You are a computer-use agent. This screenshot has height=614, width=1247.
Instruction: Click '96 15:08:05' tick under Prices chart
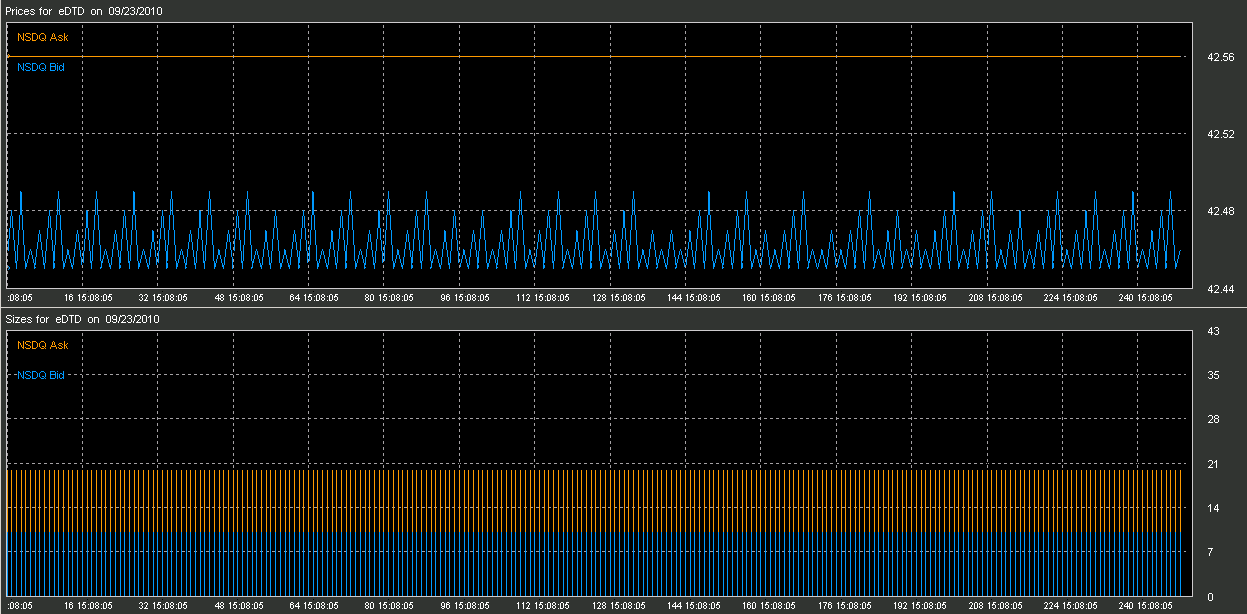pyautogui.click(x=465, y=298)
